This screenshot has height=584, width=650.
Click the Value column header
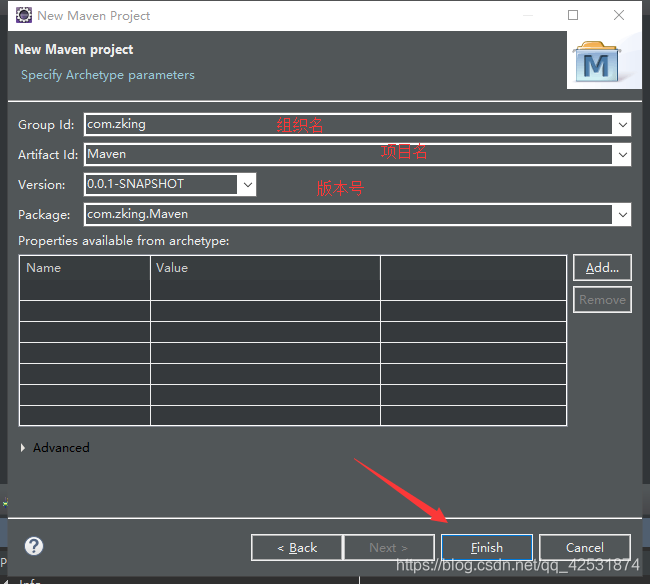pos(265,268)
